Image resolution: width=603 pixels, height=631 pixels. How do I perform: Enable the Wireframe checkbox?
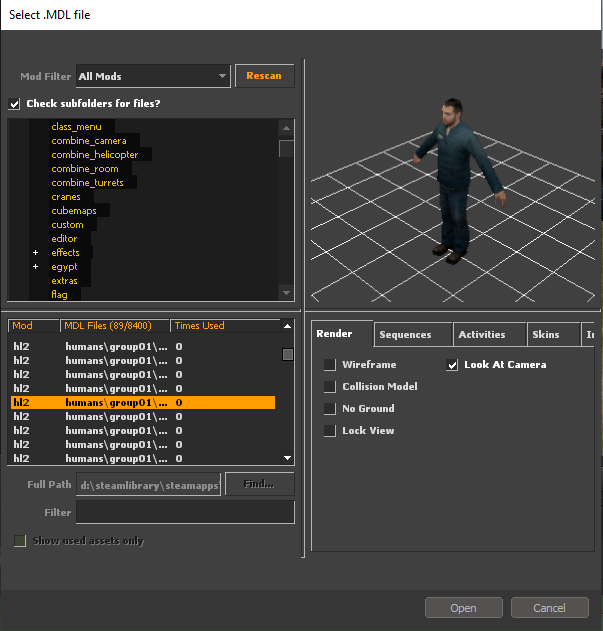[330, 365]
